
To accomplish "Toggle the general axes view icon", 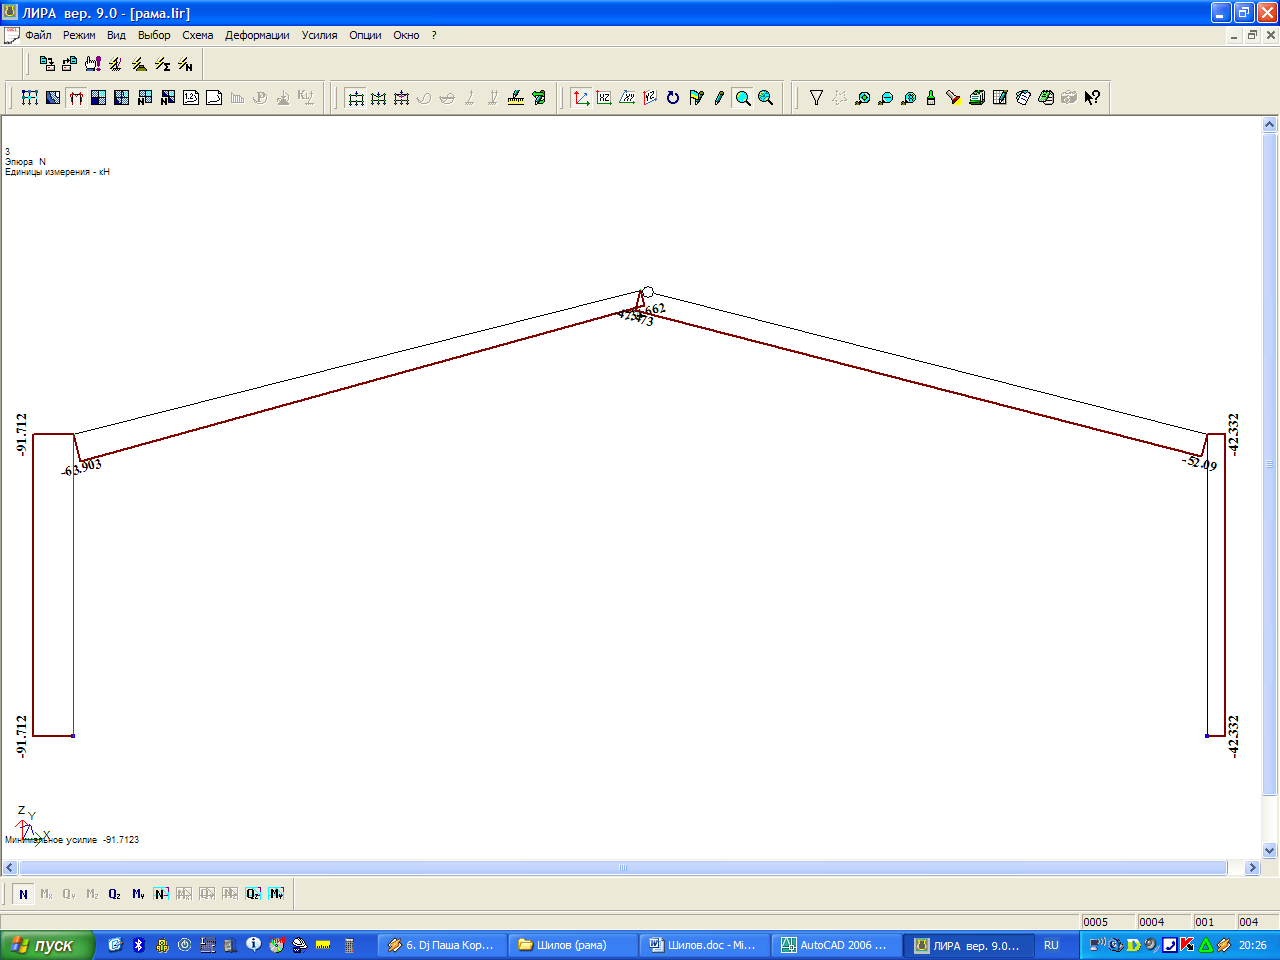I will pos(581,97).
